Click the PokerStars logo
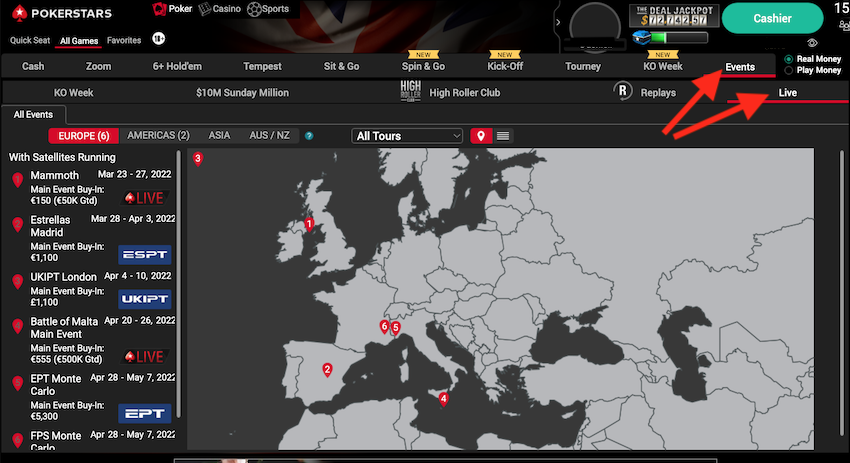Screen dimensions: 850x463 tap(62, 14)
